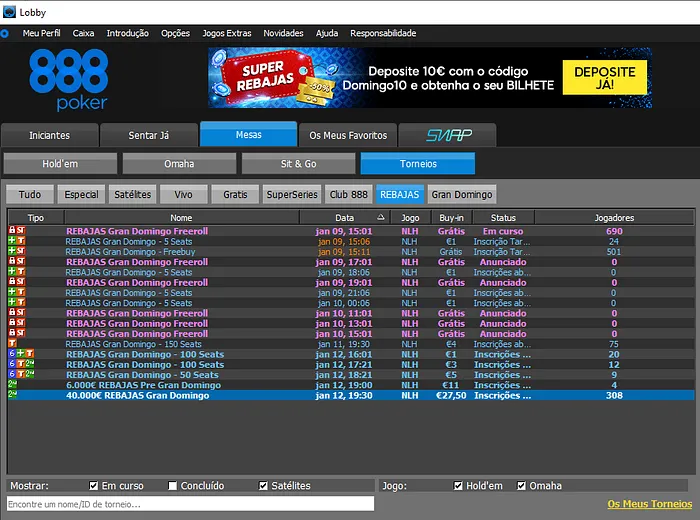Viewport: 700px width, 520px height.
Task: Click the orange T icon on jan 12, 17:21 row
Action: (21, 364)
